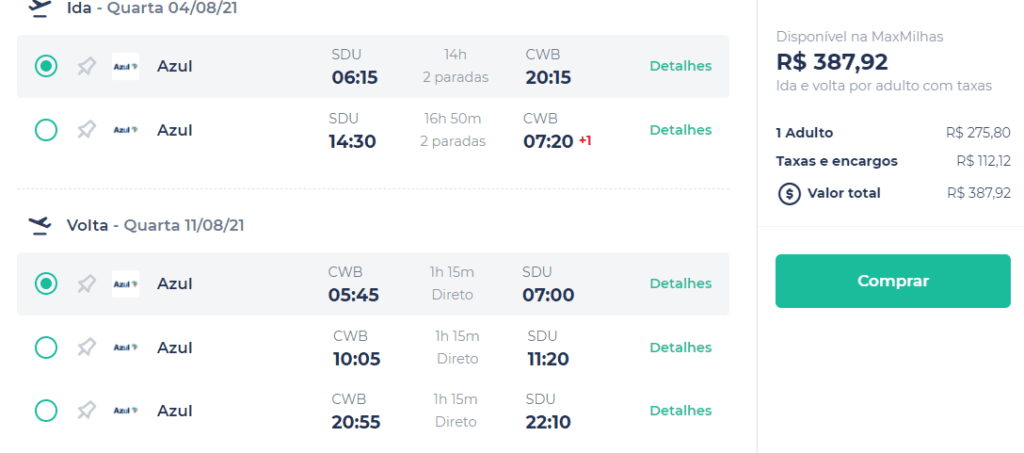Viewport: 1024px width, 453px height.
Task: Select the 05:45 return flight radio button
Action: pyautogui.click(x=46, y=283)
